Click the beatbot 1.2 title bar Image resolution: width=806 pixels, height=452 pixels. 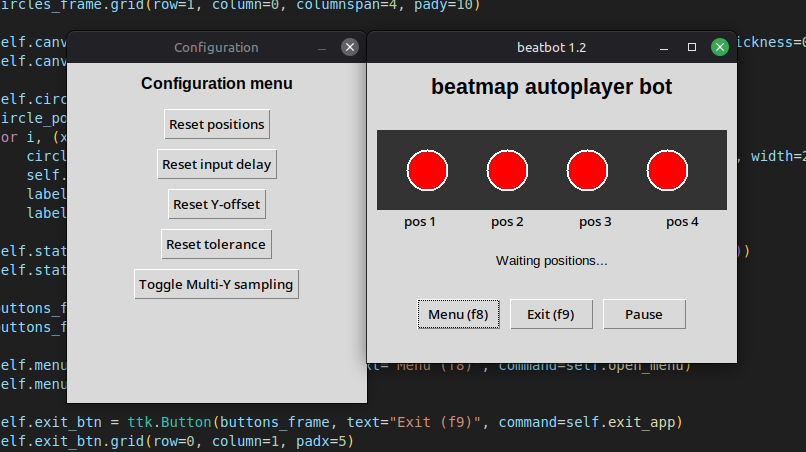pyautogui.click(x=551, y=47)
